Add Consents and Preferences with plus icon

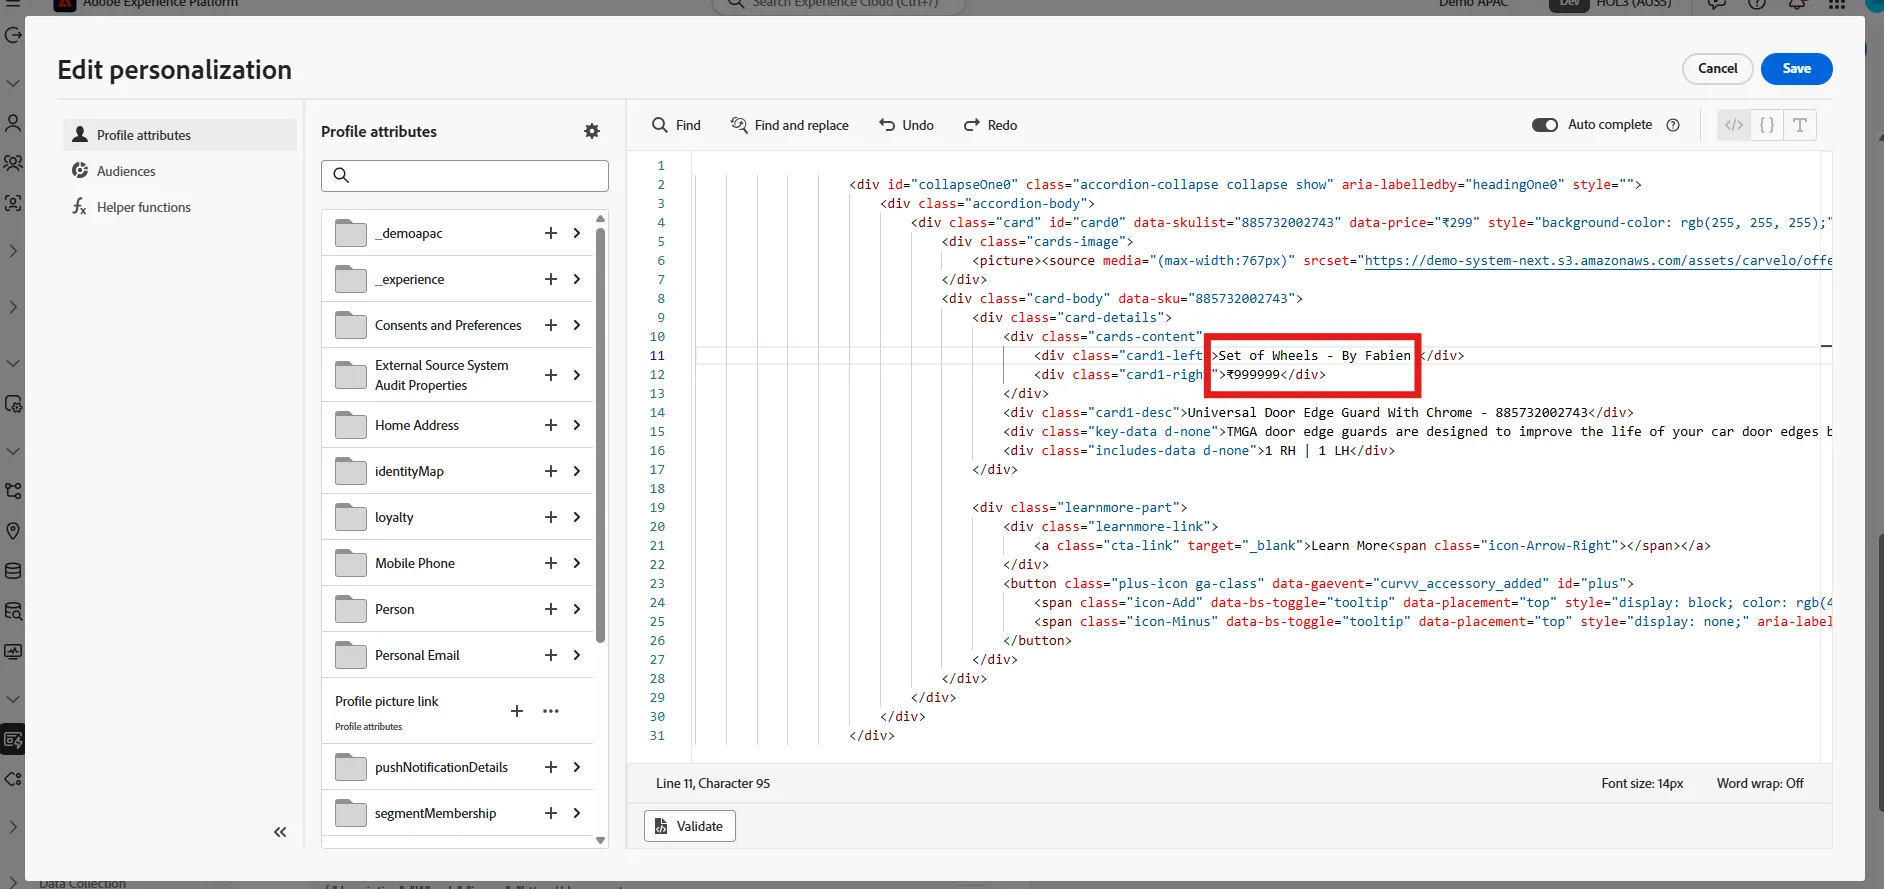pyautogui.click(x=550, y=325)
